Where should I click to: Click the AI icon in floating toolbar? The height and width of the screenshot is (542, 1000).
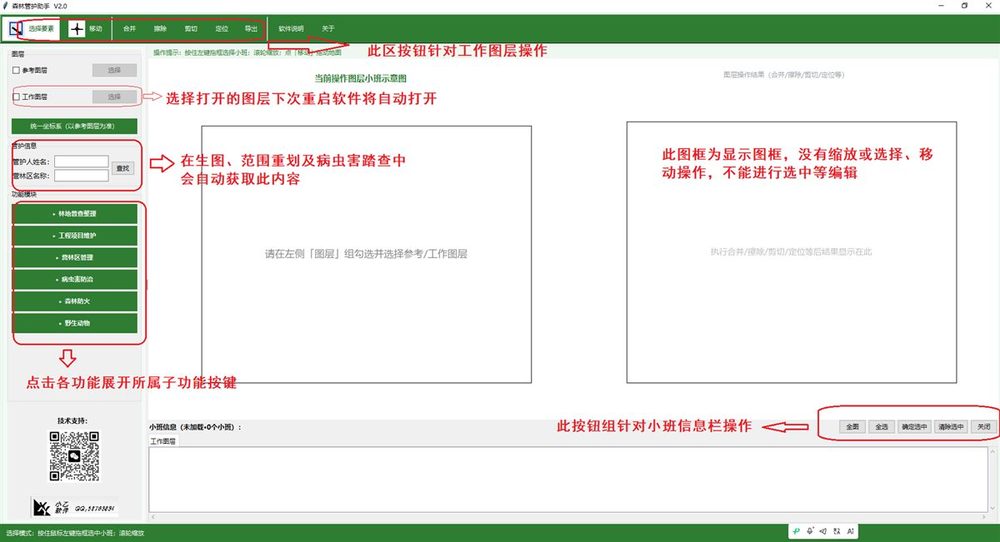(x=850, y=531)
